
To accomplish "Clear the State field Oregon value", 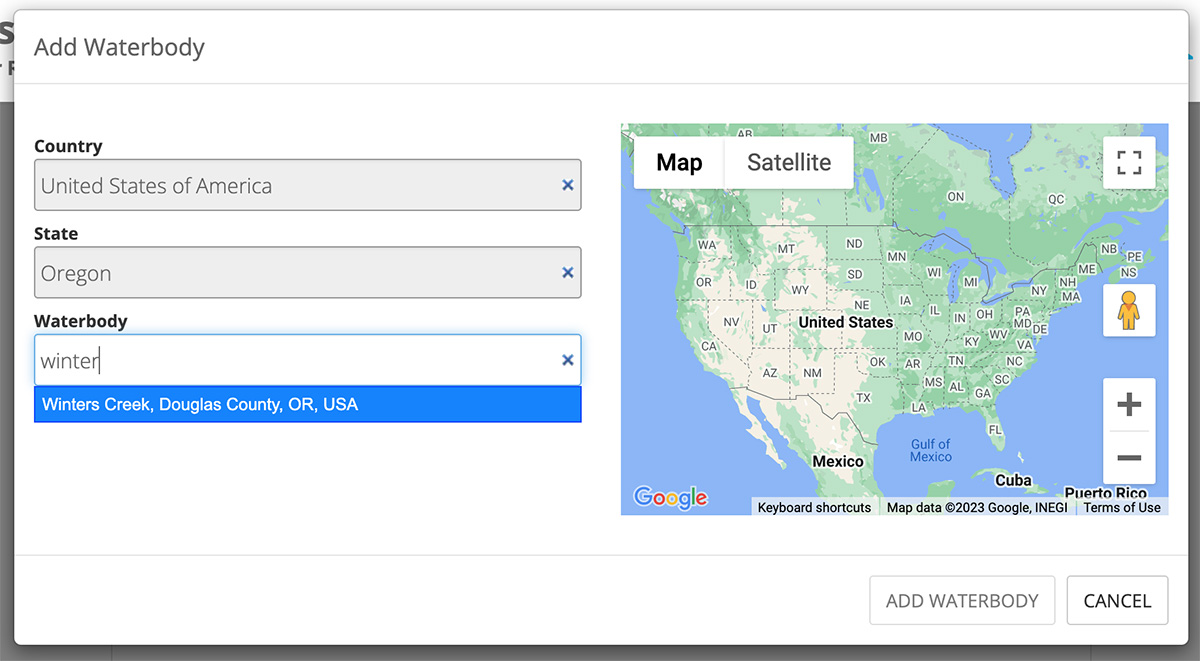I will pyautogui.click(x=567, y=273).
